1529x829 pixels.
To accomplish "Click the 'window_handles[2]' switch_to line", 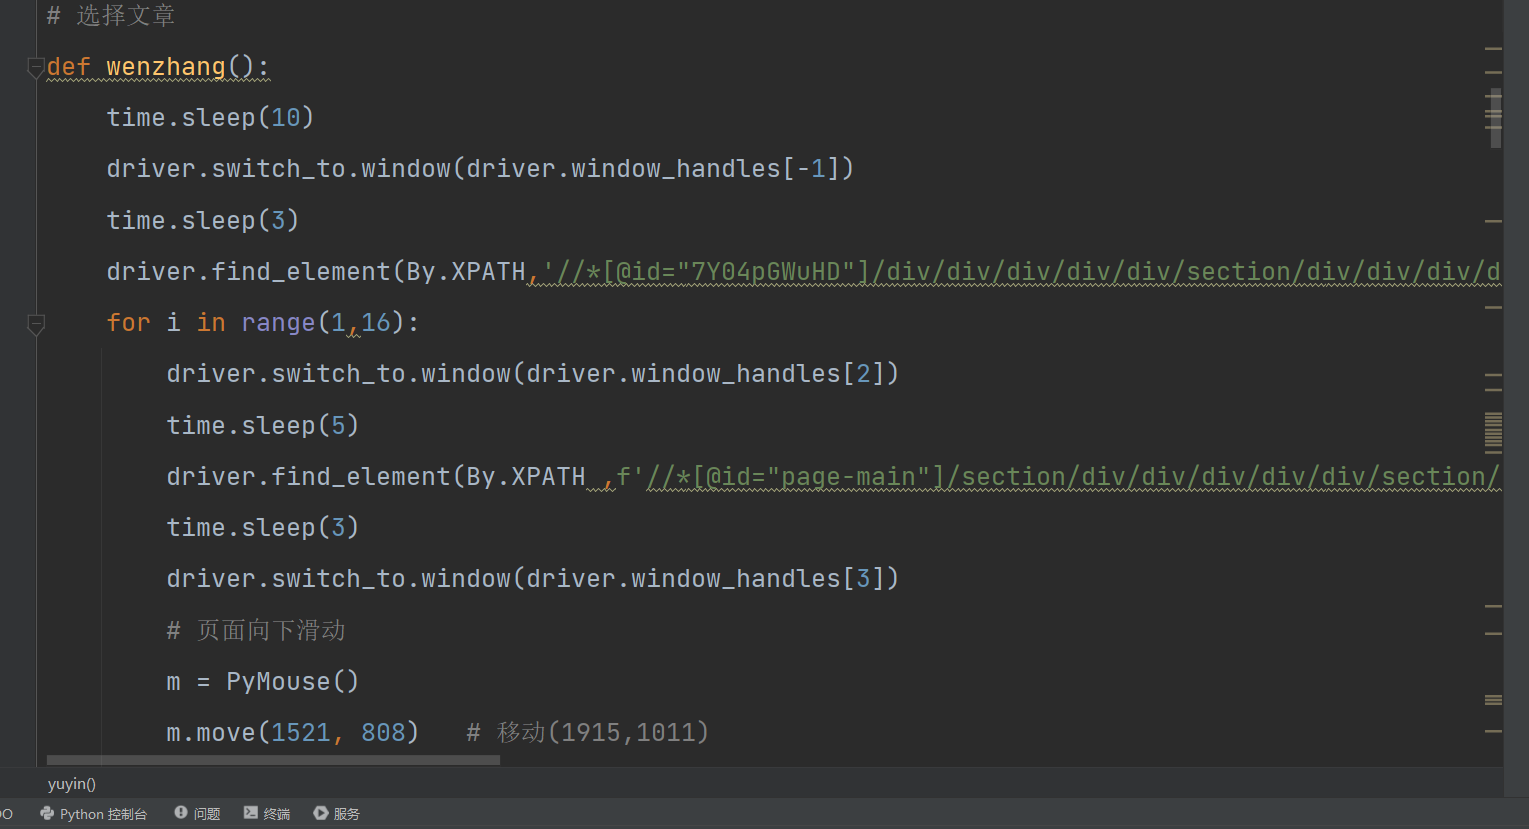I will [x=532, y=374].
